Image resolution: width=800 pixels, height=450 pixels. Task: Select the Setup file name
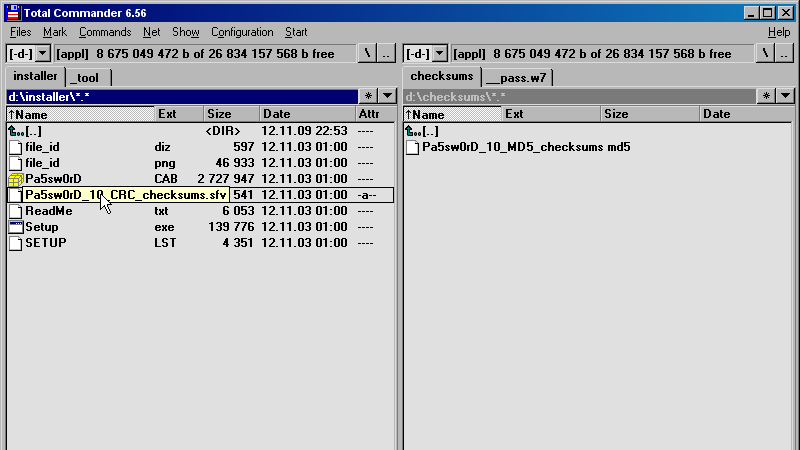(42, 227)
